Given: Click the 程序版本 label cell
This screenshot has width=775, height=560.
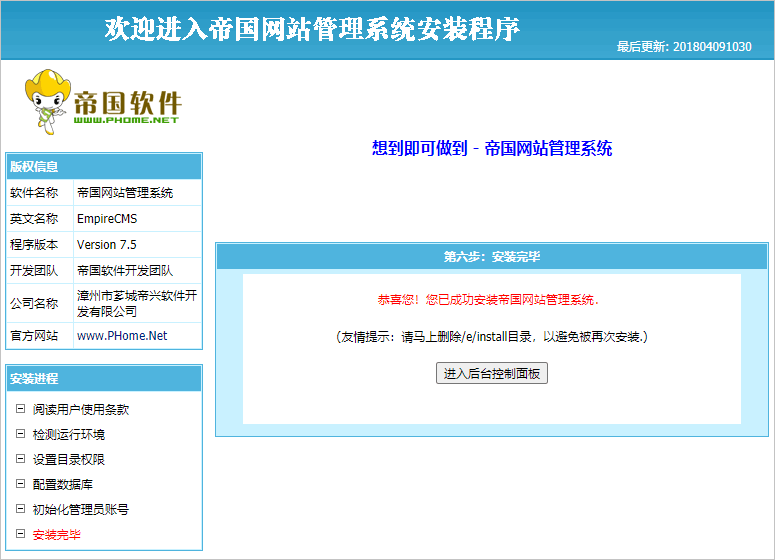Looking at the screenshot, I should pos(40,245).
